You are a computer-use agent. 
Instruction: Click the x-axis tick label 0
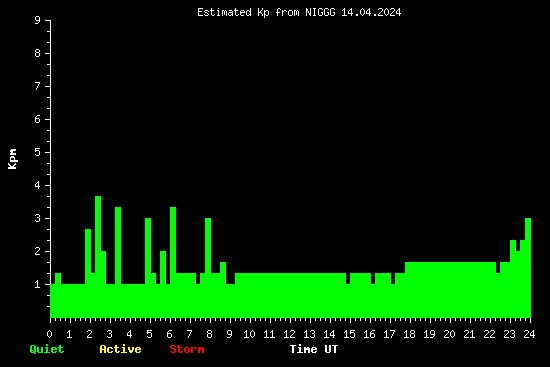[49, 334]
